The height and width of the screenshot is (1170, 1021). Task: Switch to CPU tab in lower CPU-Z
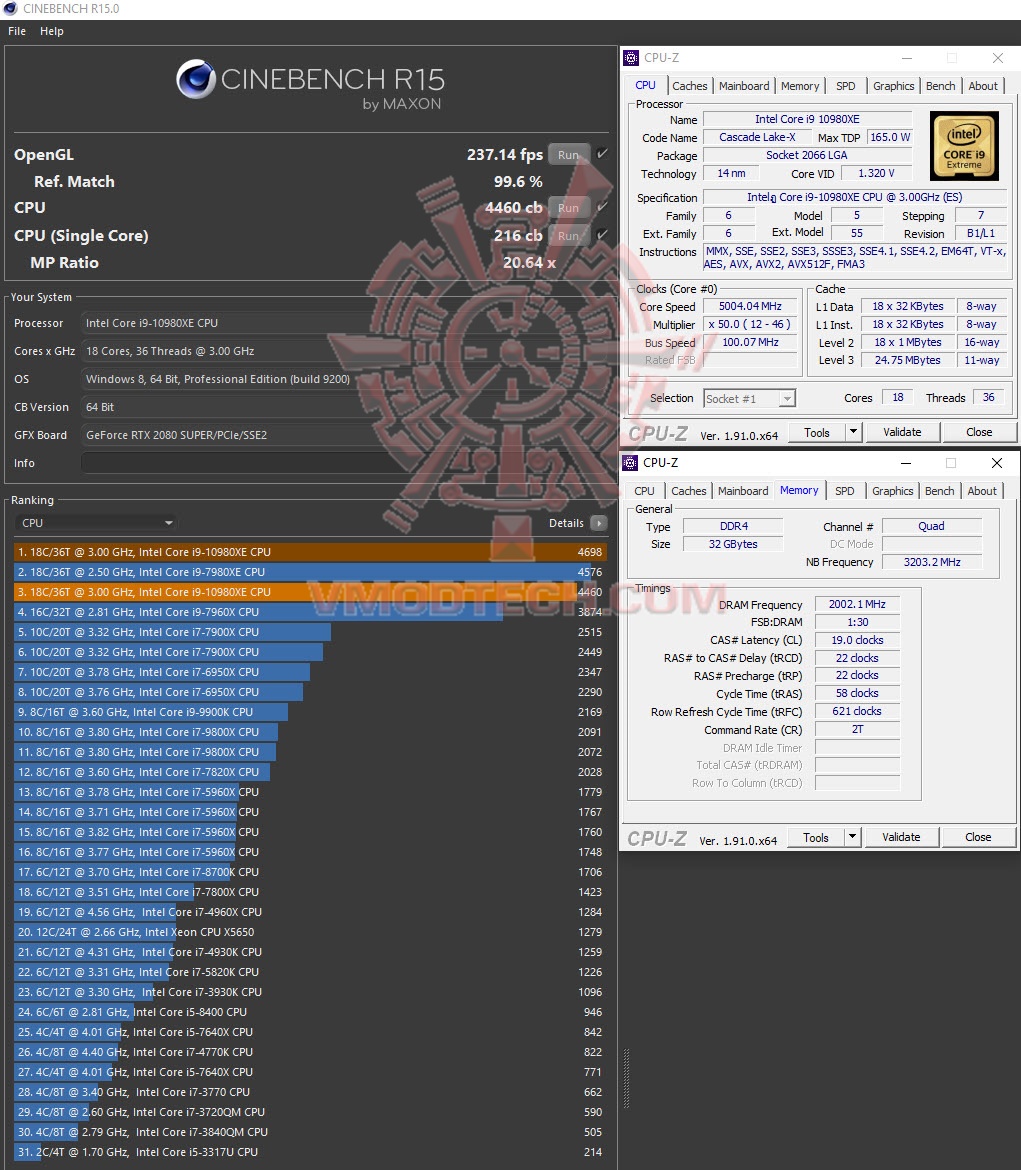pyautogui.click(x=644, y=491)
